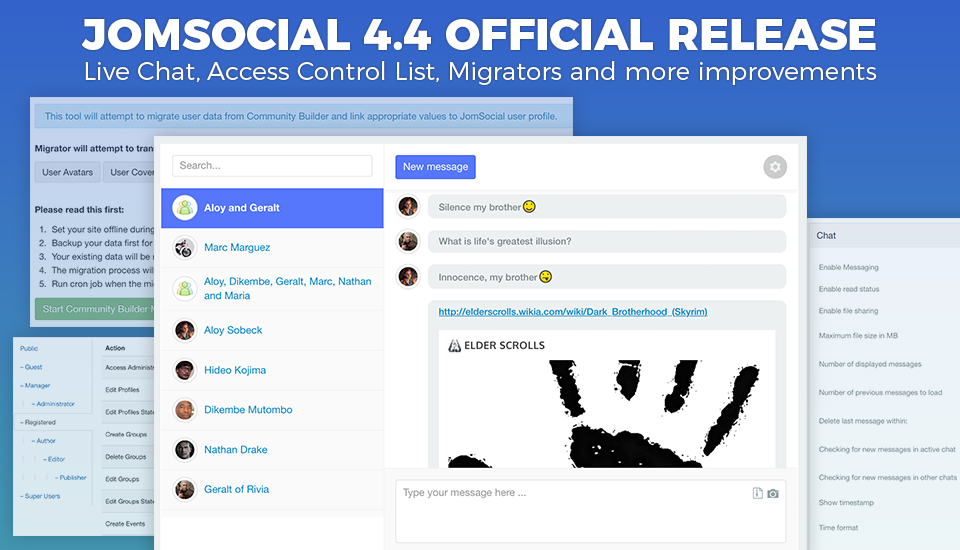Click User Avatars button in migrator window
This screenshot has width=960, height=550.
click(x=67, y=172)
